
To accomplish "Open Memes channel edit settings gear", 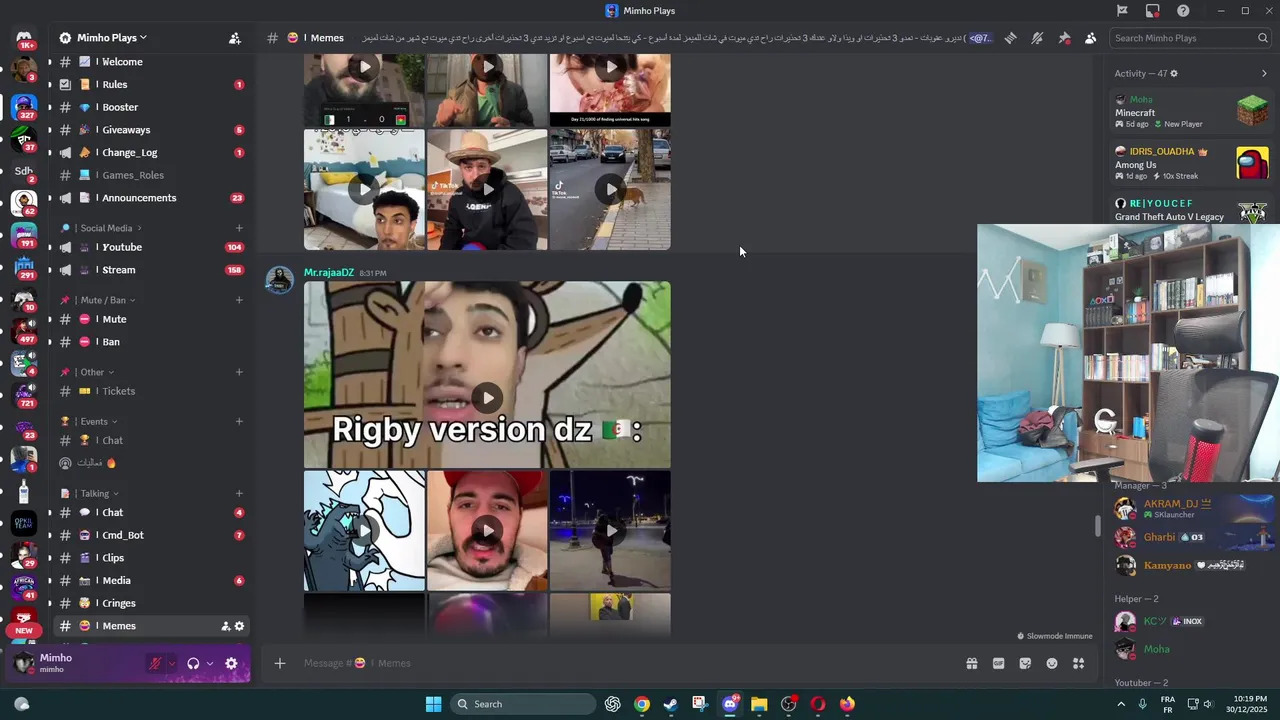I will (239, 626).
